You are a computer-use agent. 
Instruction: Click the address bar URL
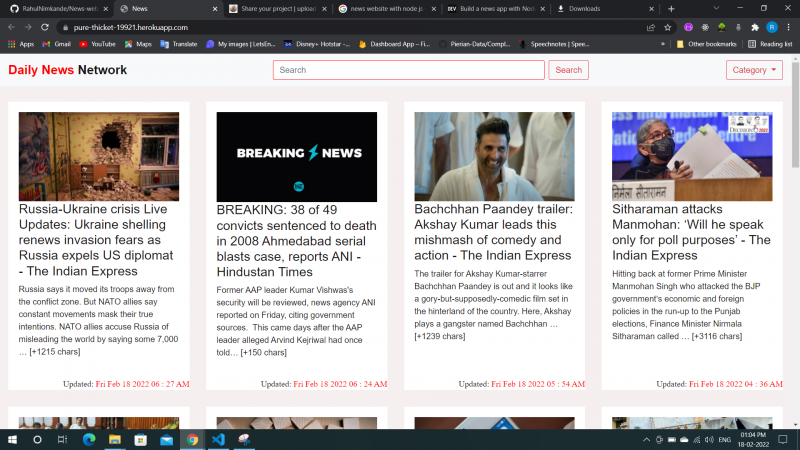131,28
